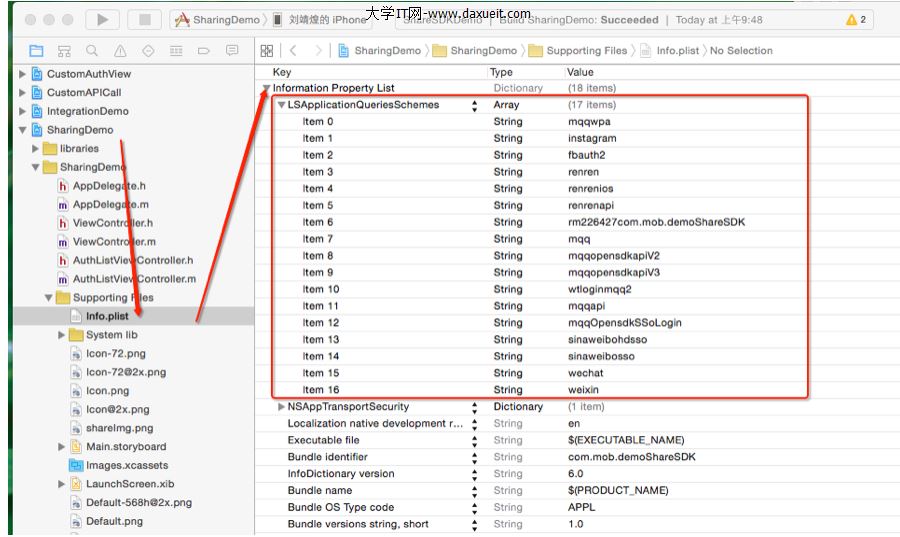
Task: Collapse the LSApplicationQueriesSchemes array
Action: tap(282, 105)
